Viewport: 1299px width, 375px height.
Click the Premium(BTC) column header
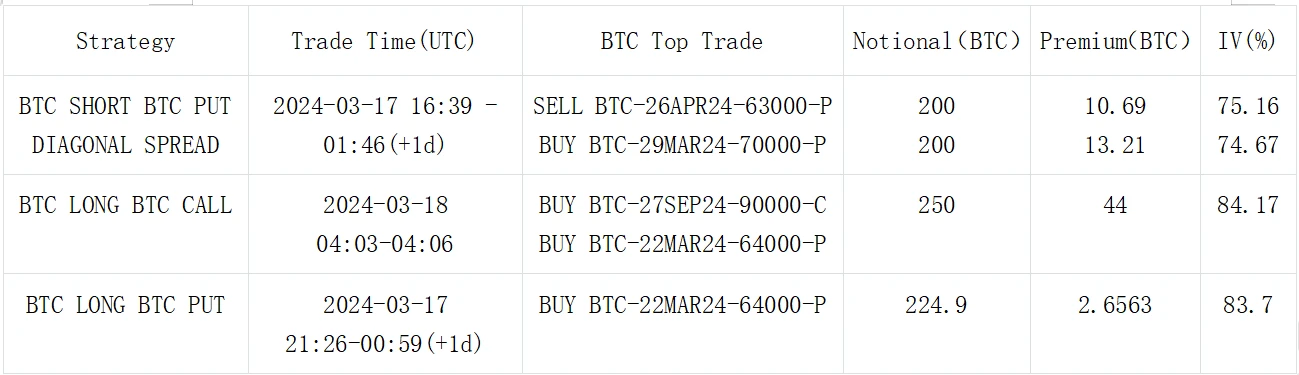[1115, 41]
